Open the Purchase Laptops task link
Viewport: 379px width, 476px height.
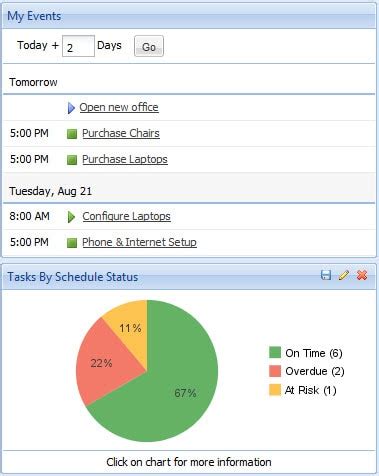(x=125, y=159)
